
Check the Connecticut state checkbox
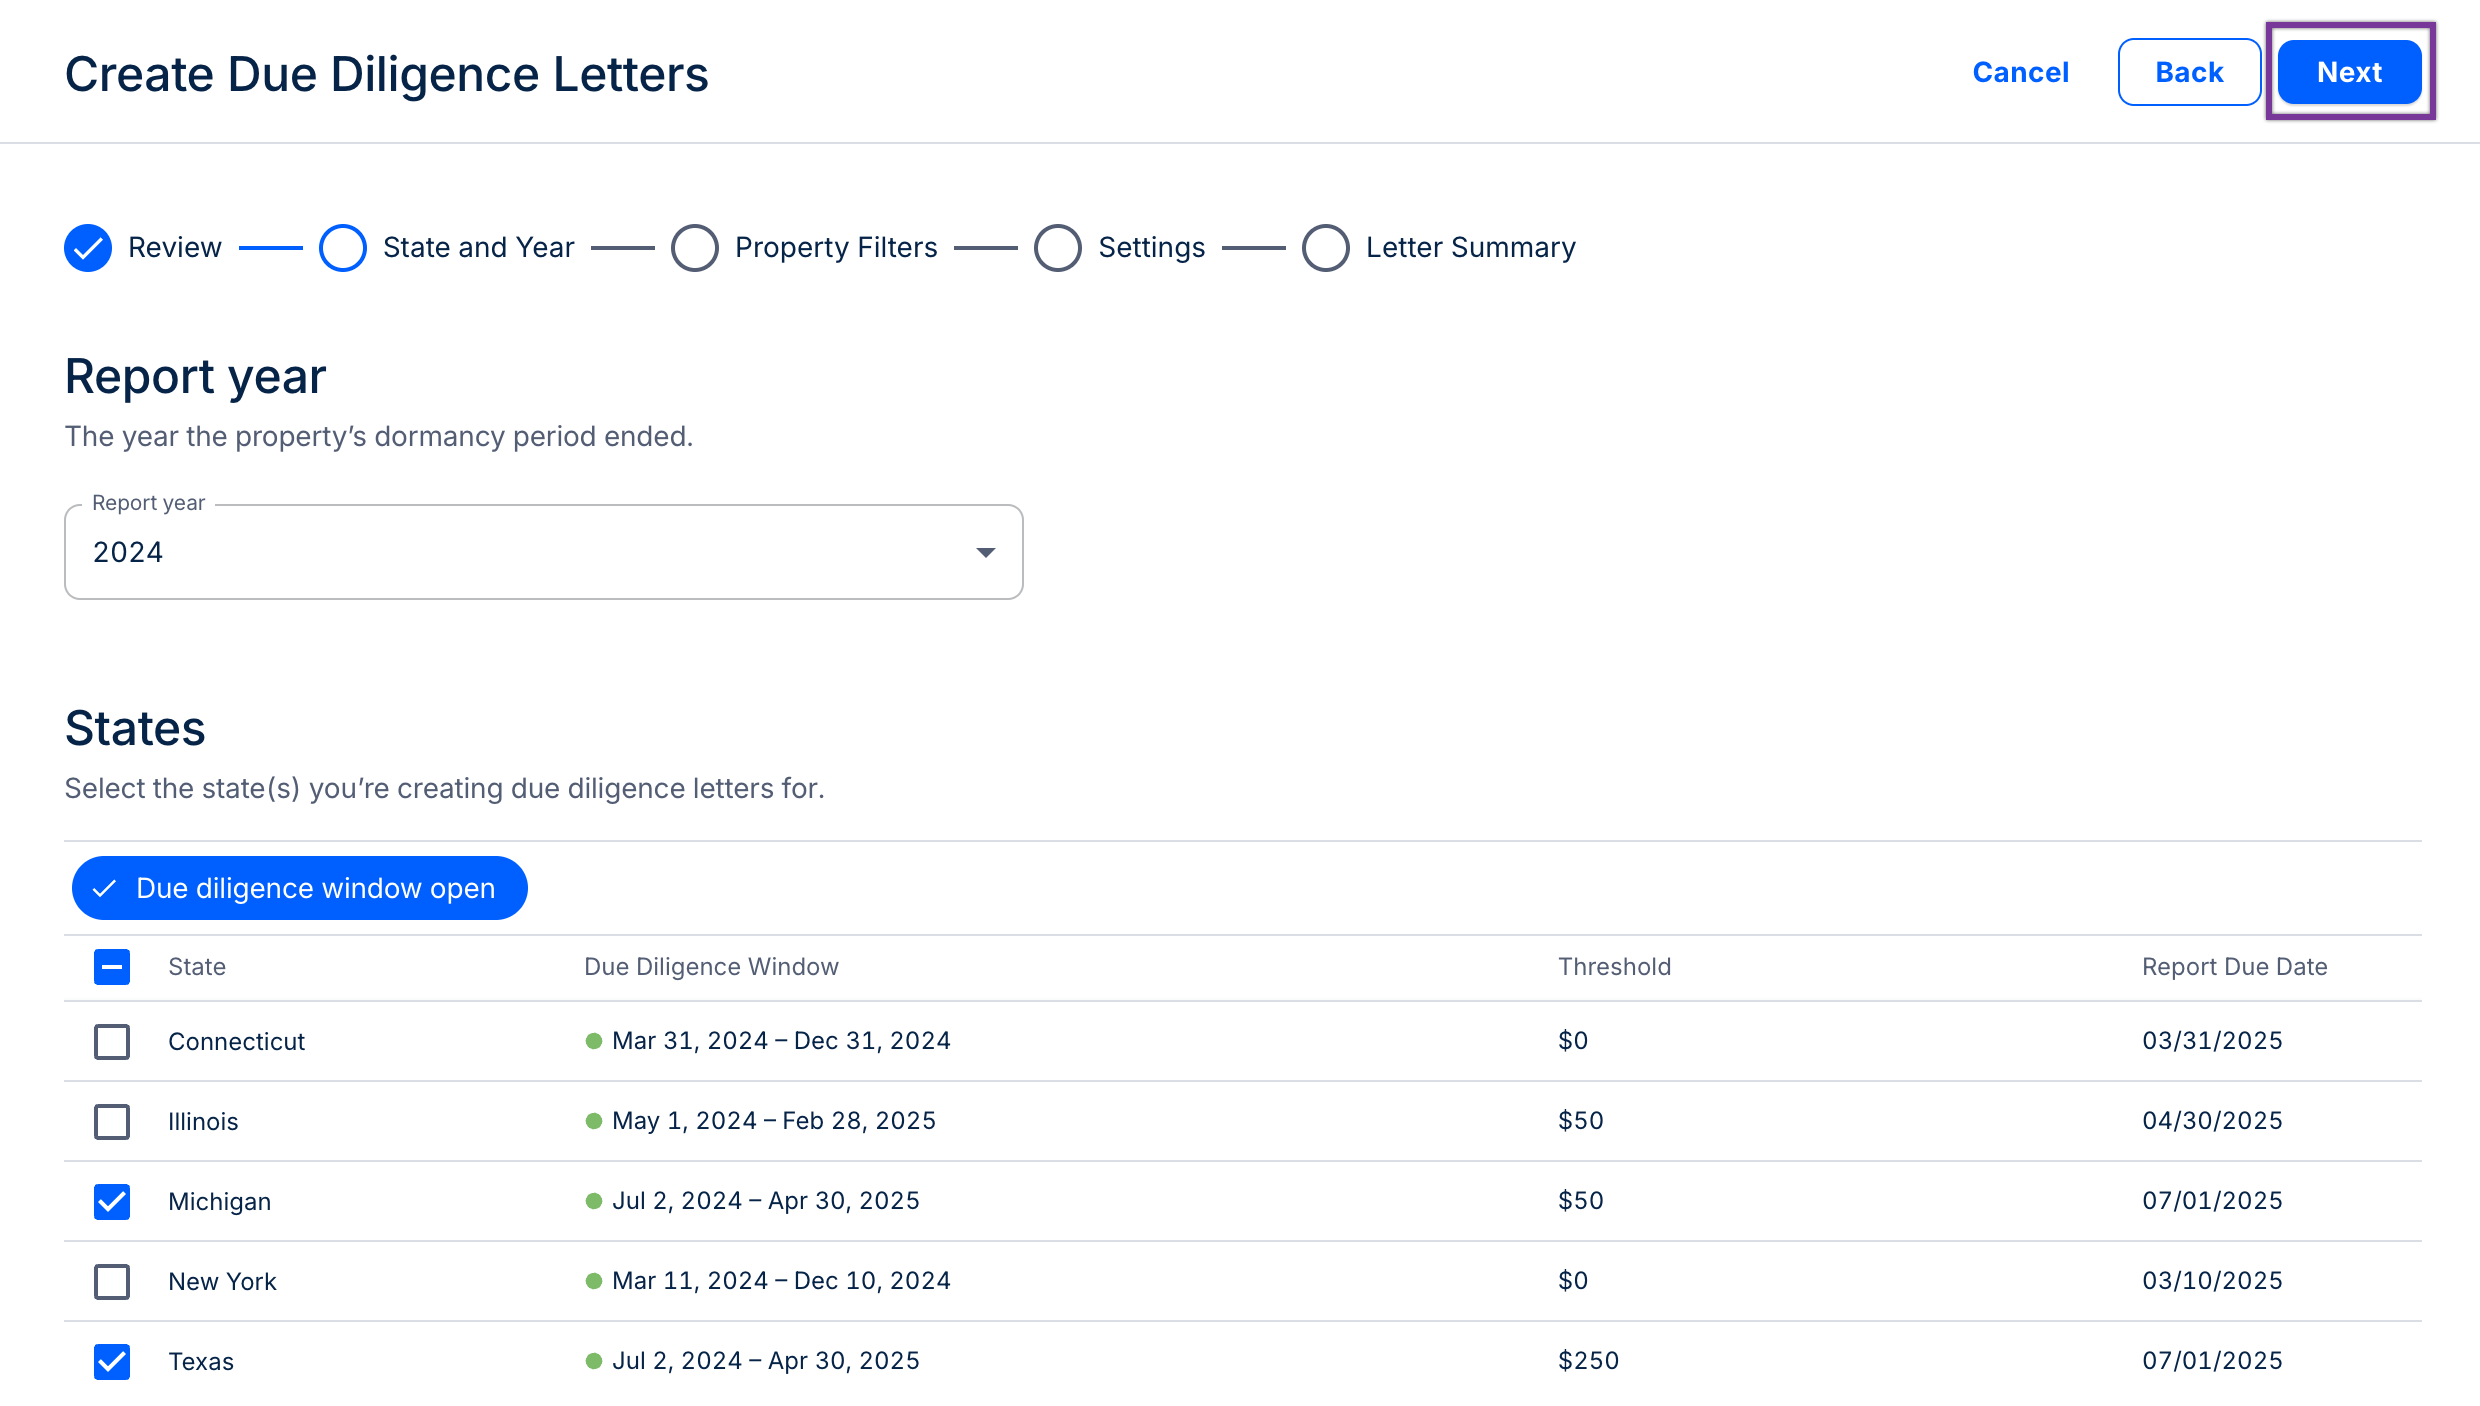tap(112, 1041)
